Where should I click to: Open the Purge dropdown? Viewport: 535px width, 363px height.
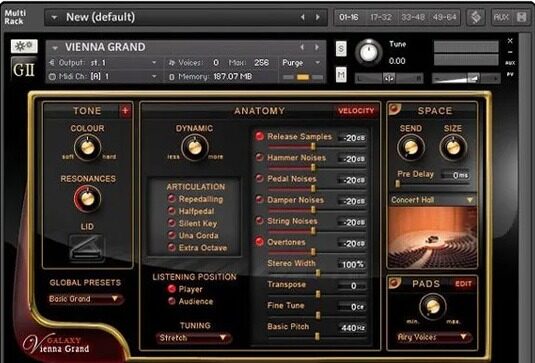coord(318,63)
